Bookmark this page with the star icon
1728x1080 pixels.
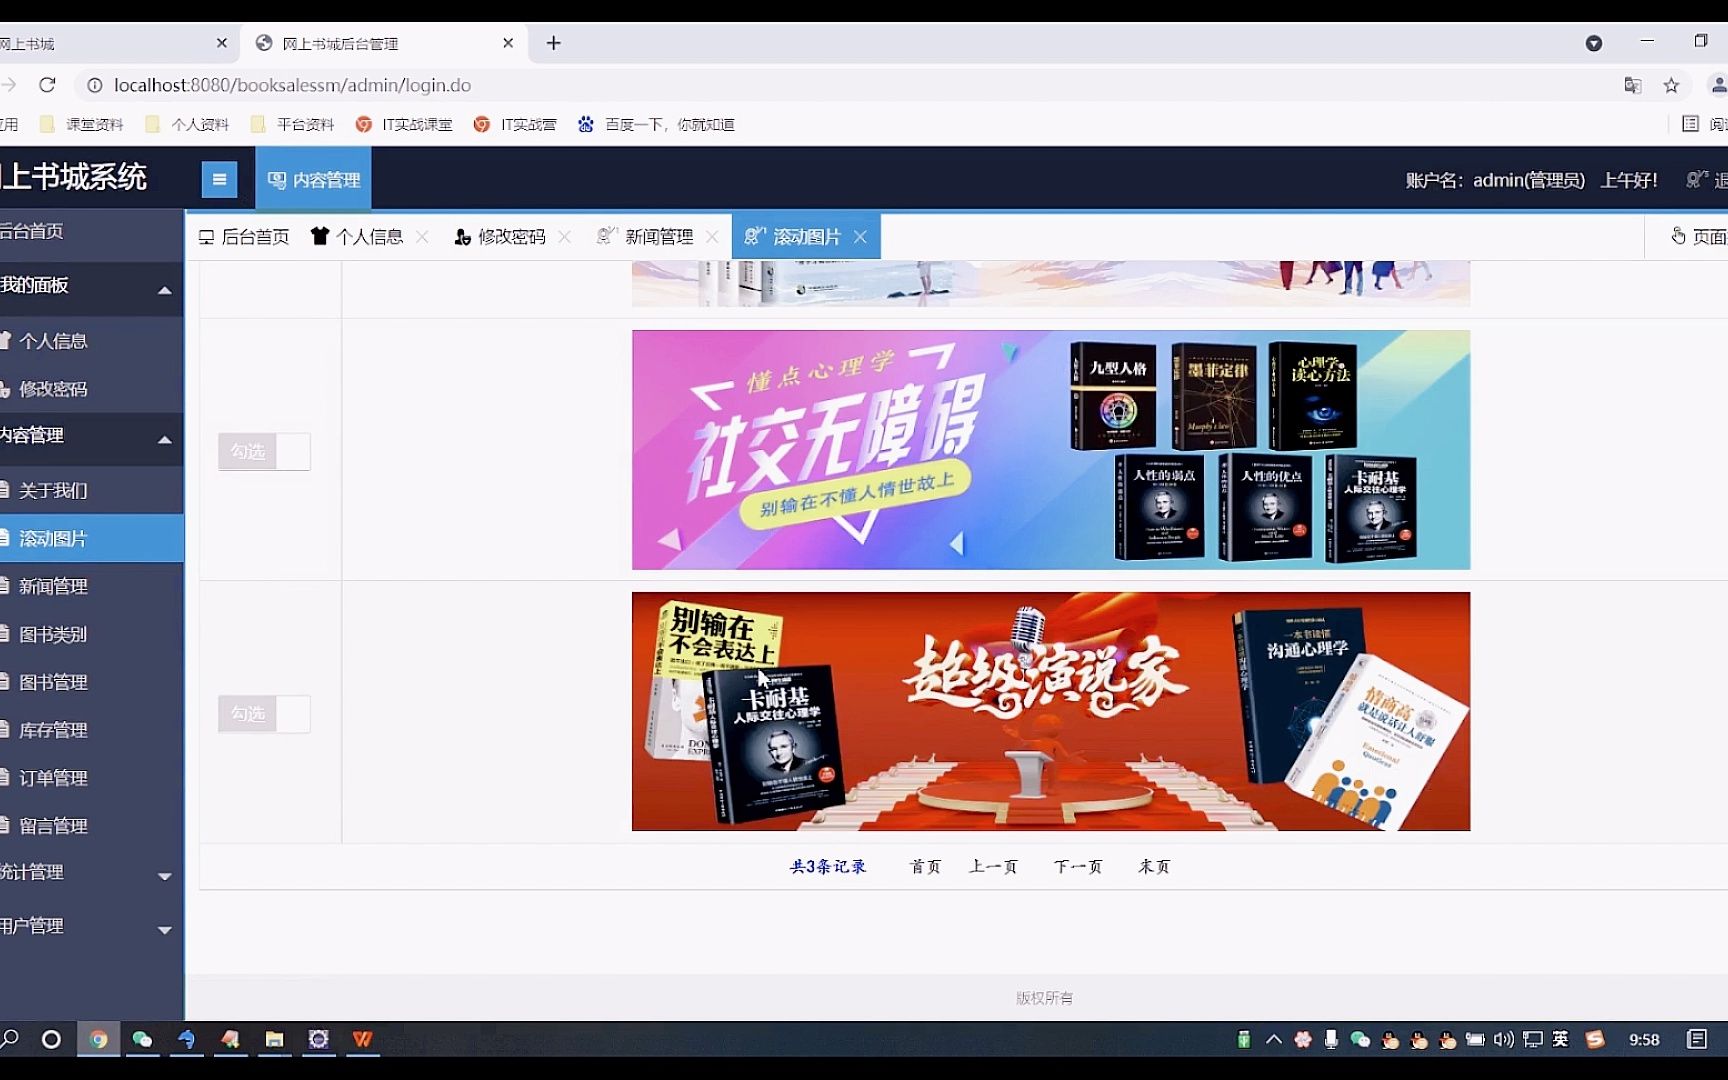(x=1671, y=86)
